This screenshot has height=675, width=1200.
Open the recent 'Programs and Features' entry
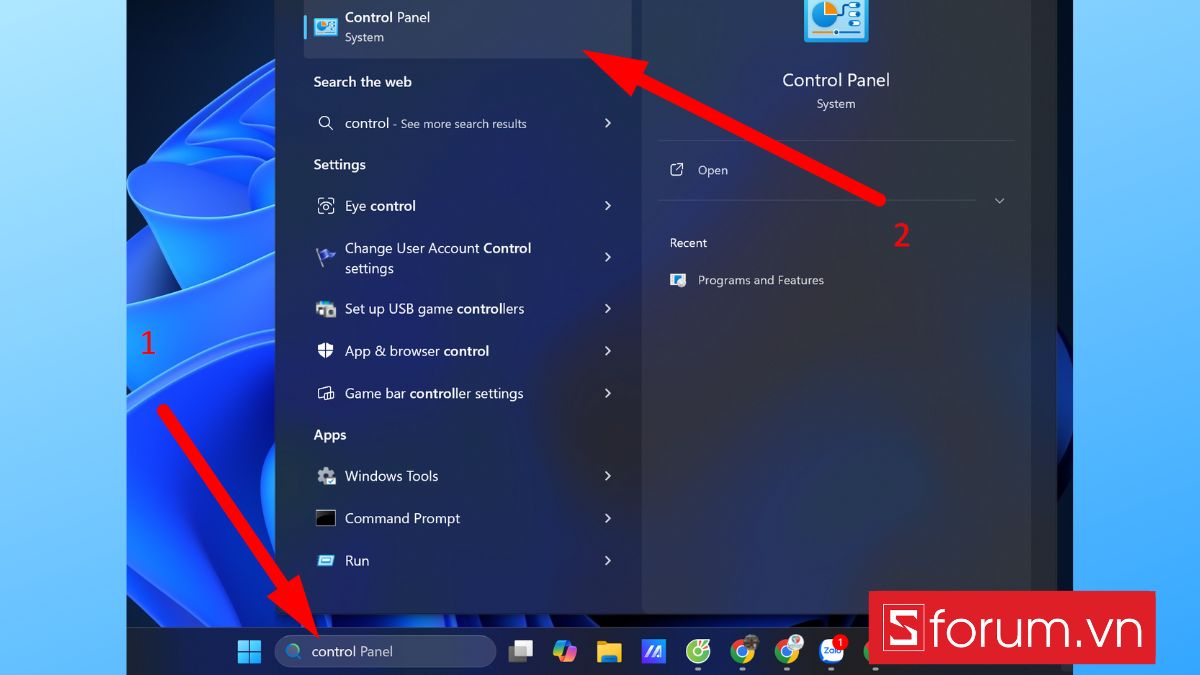(761, 280)
